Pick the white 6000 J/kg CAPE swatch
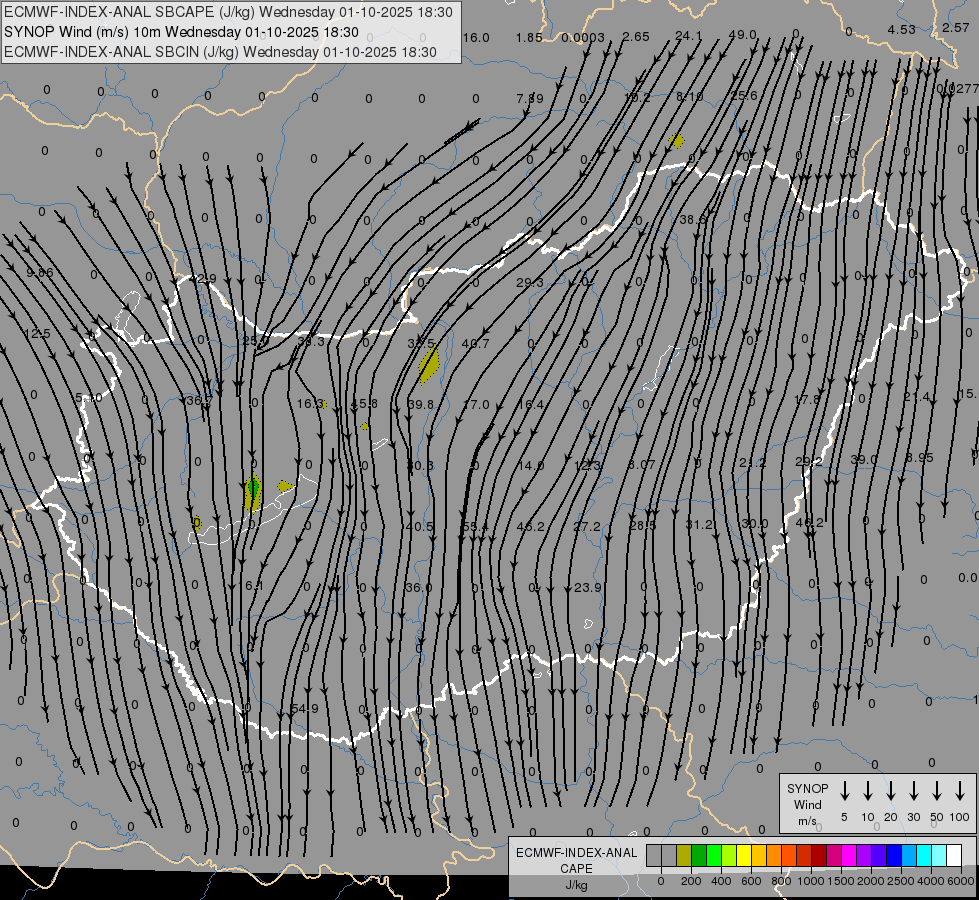Screen dimensions: 979x900 pos(954,855)
